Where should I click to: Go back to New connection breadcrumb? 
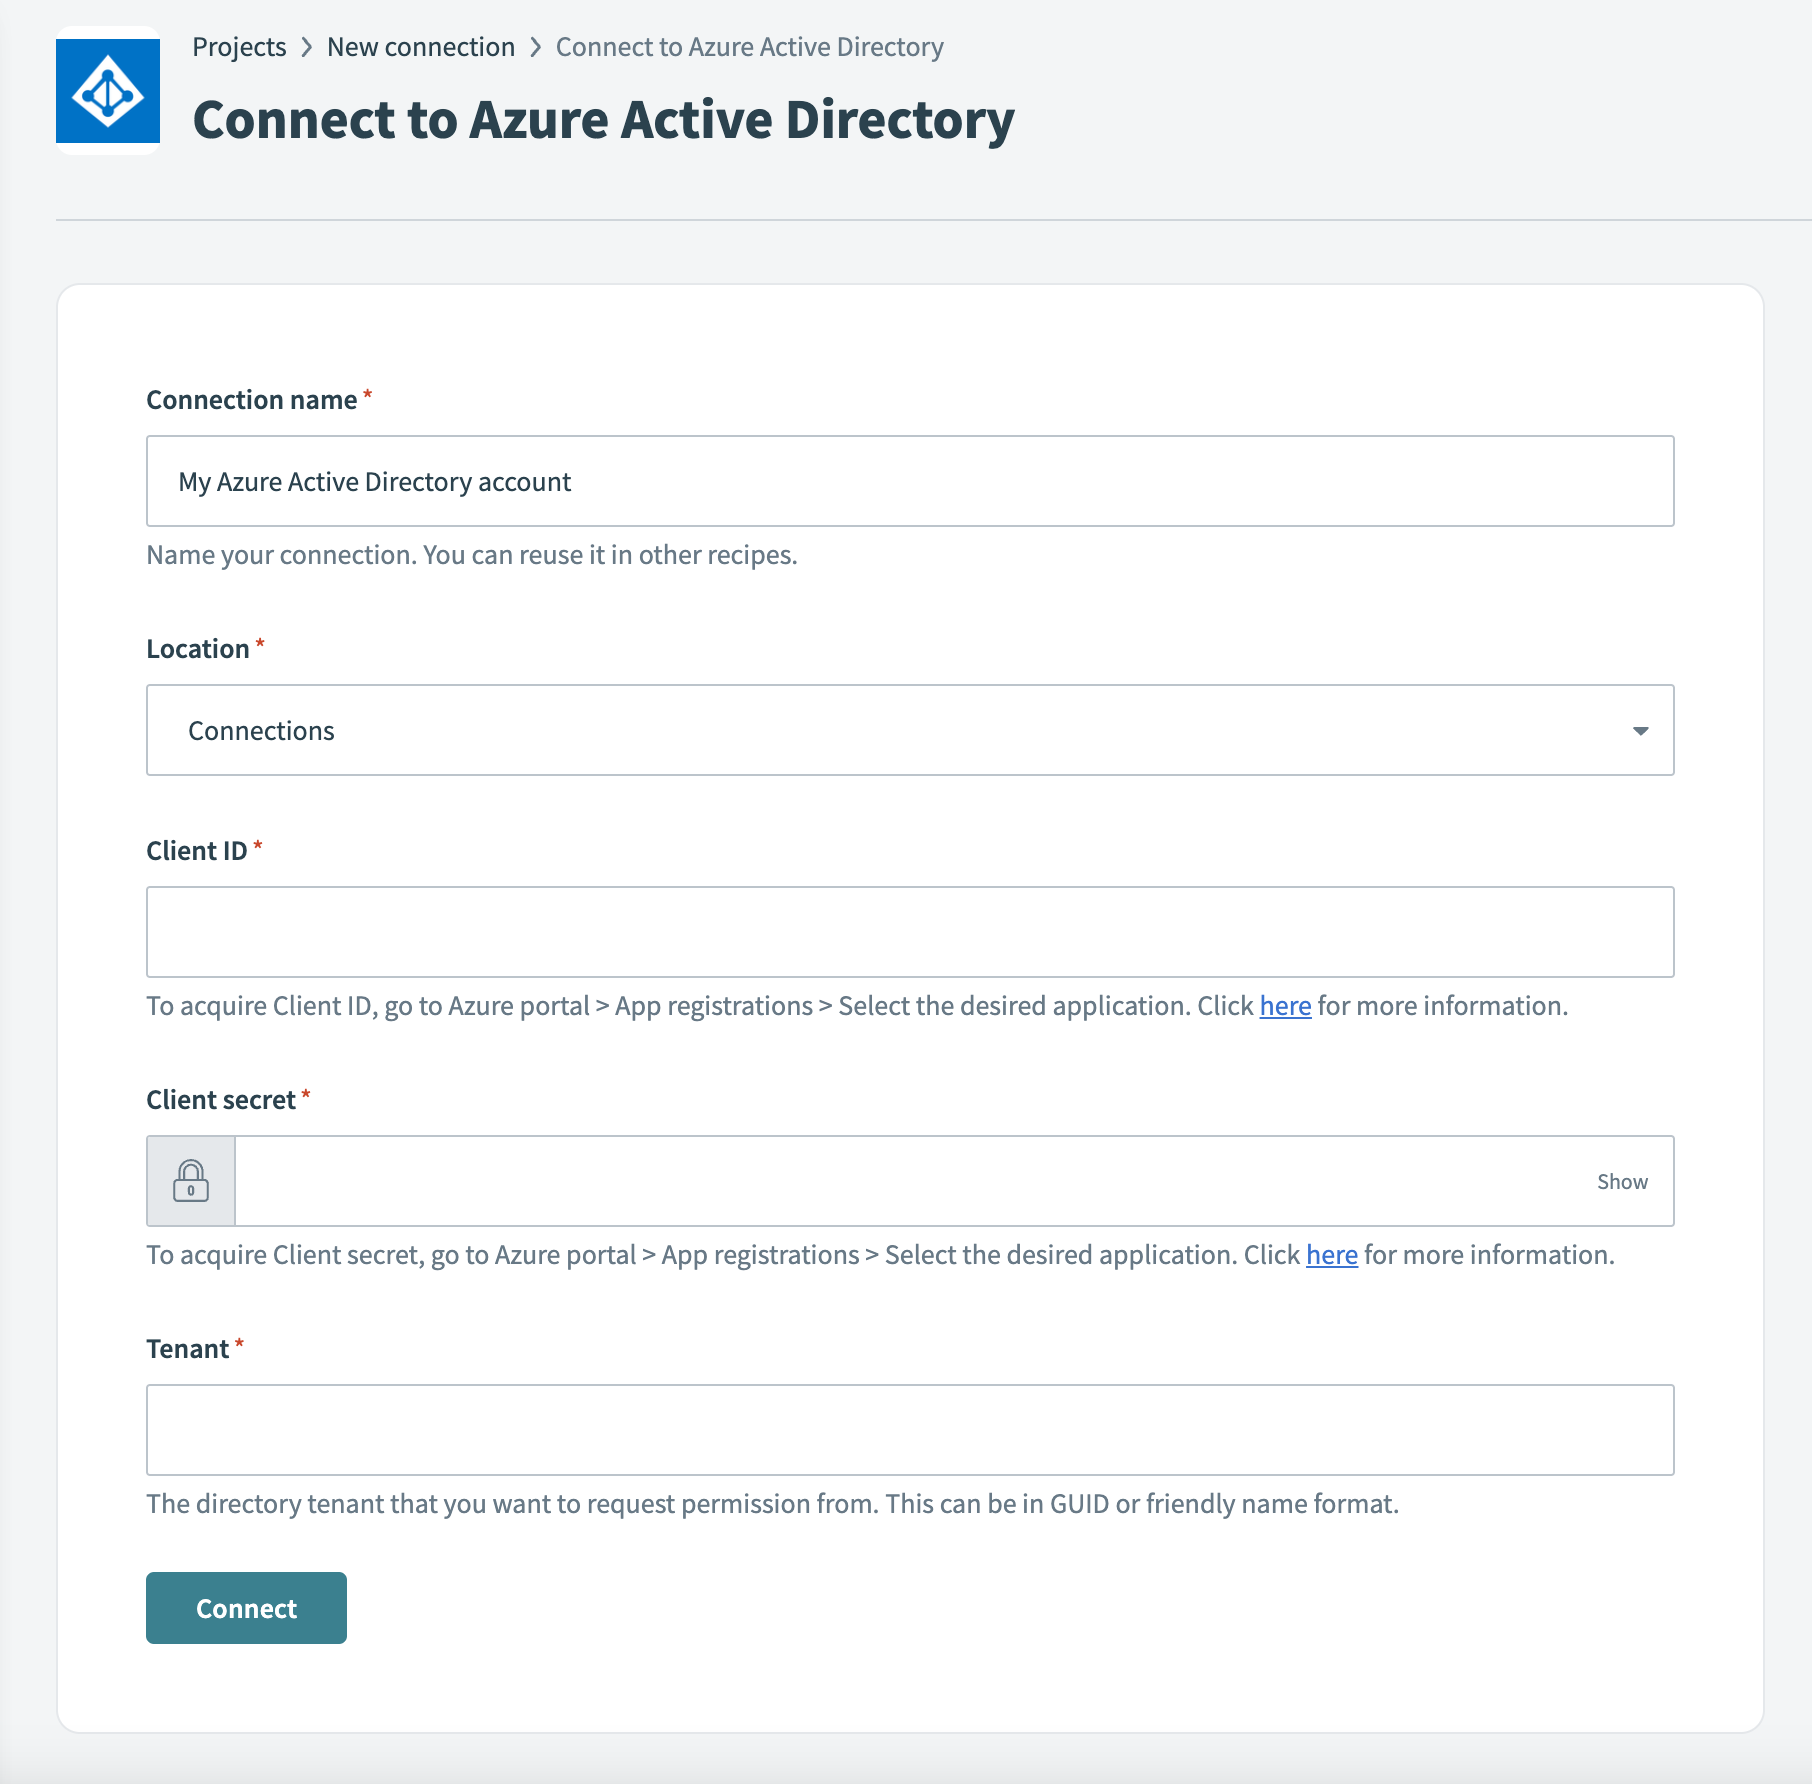pos(421,46)
